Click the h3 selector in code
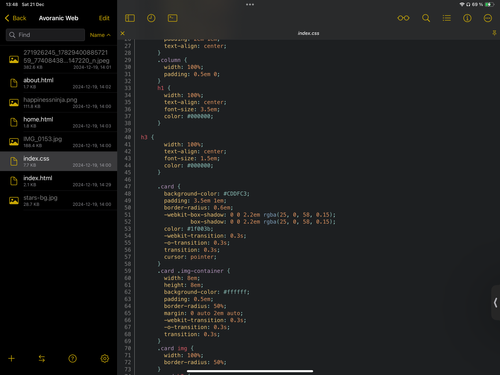Screen dimensions: 500x375 [x=144, y=137]
